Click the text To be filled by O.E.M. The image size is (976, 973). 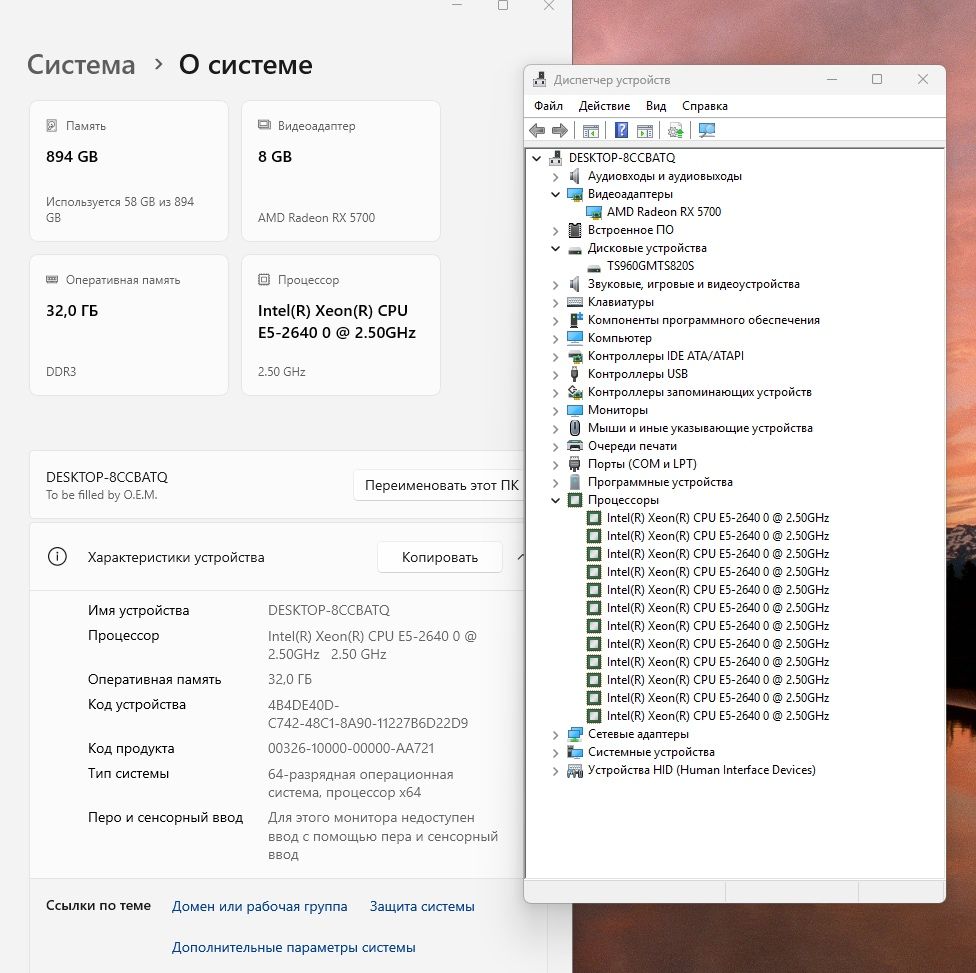[101, 495]
